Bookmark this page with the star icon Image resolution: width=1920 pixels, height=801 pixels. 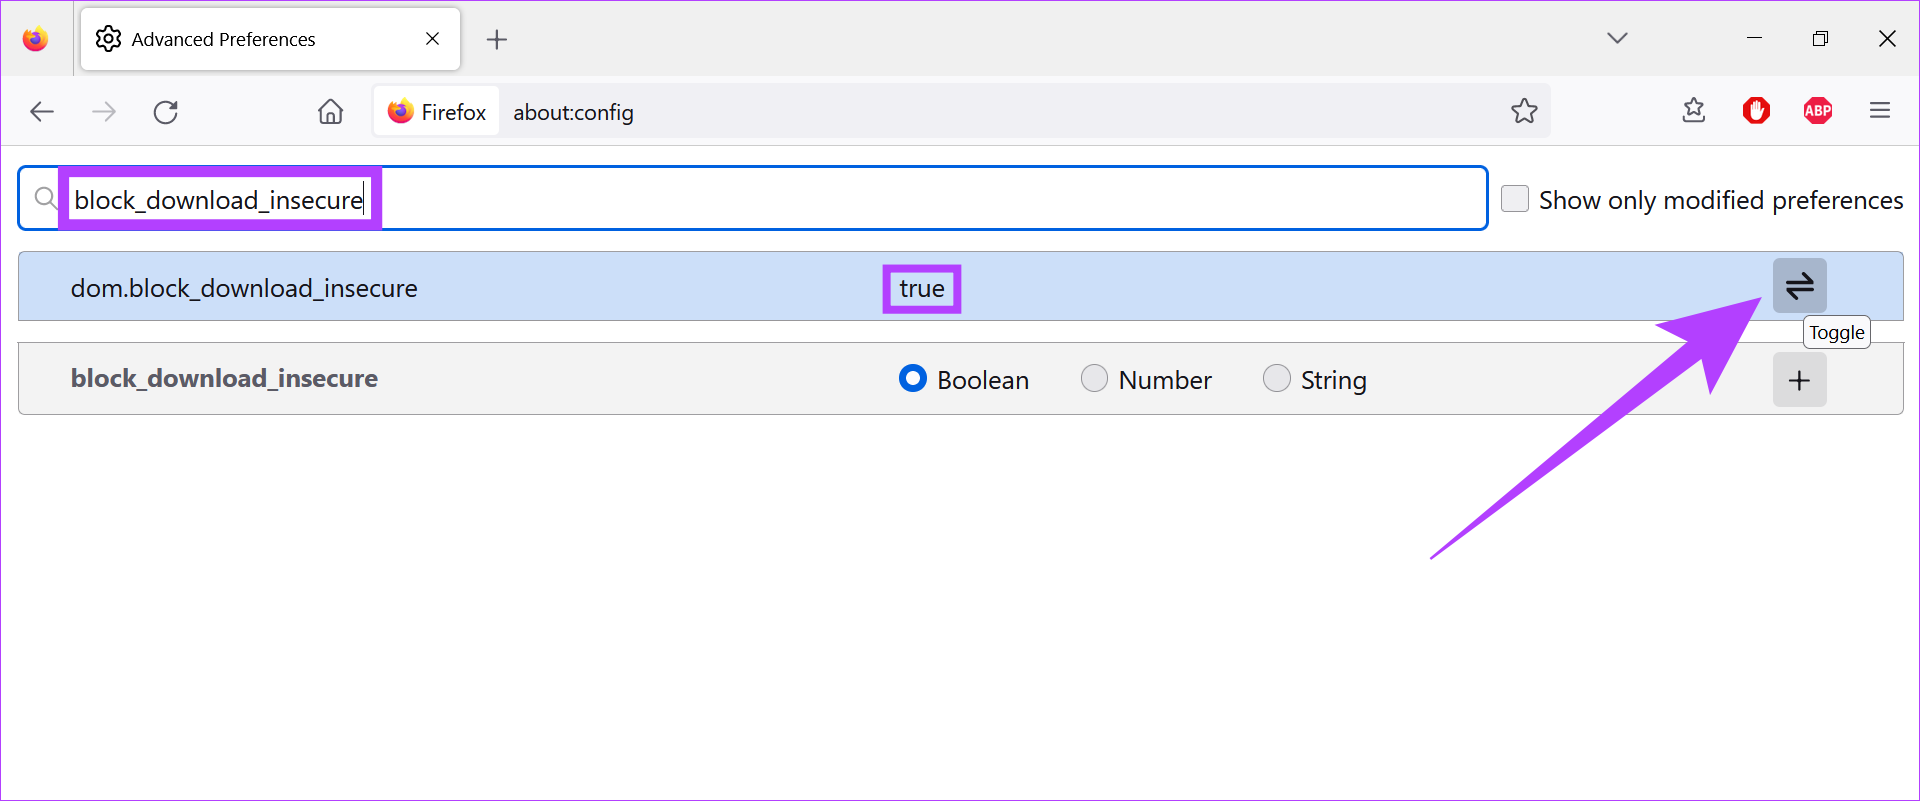[1524, 111]
